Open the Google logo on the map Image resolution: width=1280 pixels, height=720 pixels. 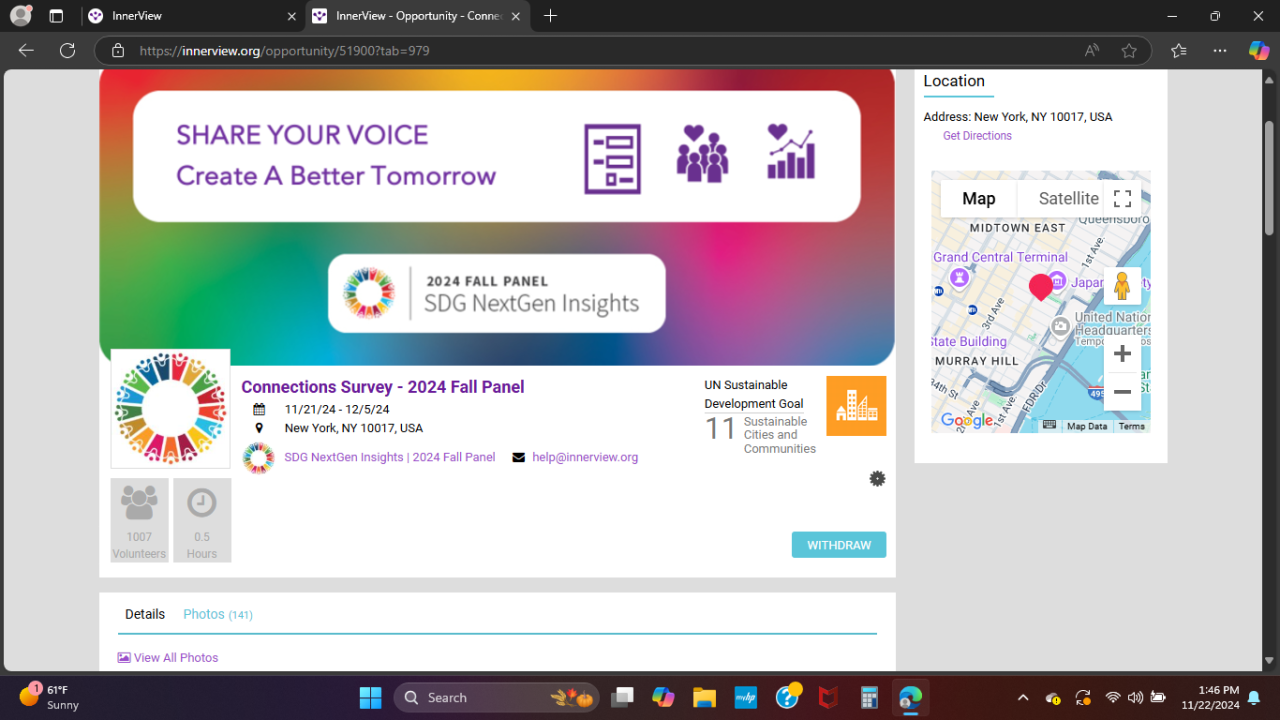tap(967, 421)
